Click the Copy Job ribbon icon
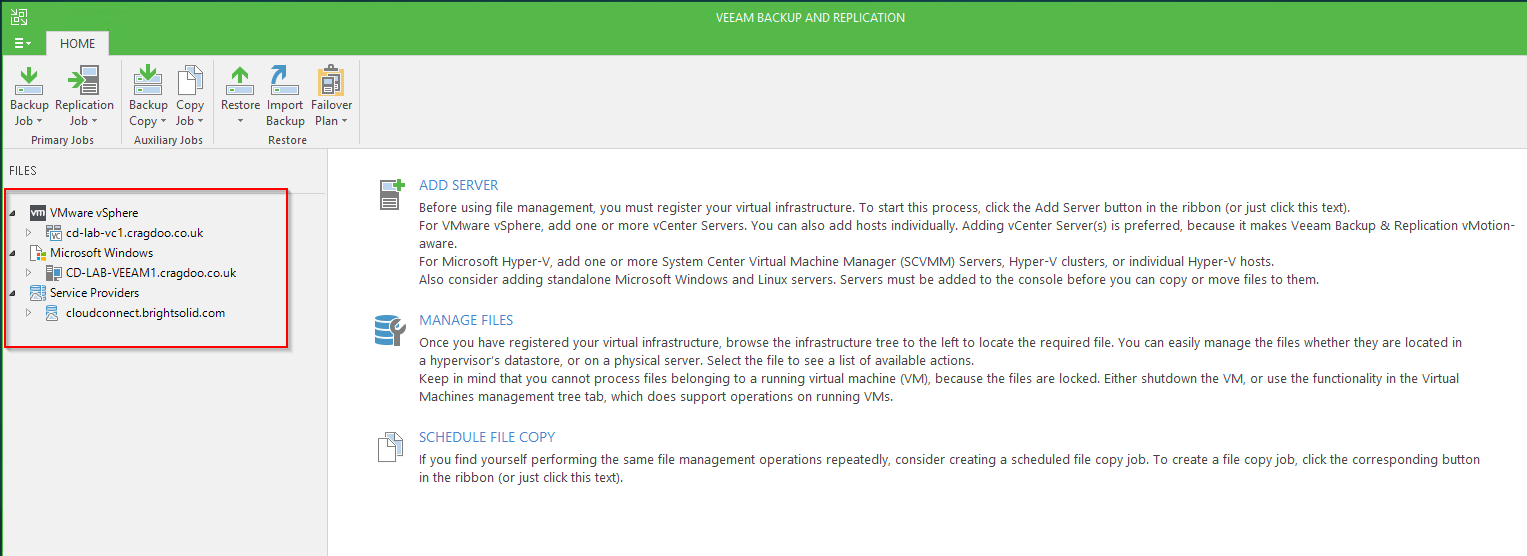The width and height of the screenshot is (1527, 556). tap(190, 80)
